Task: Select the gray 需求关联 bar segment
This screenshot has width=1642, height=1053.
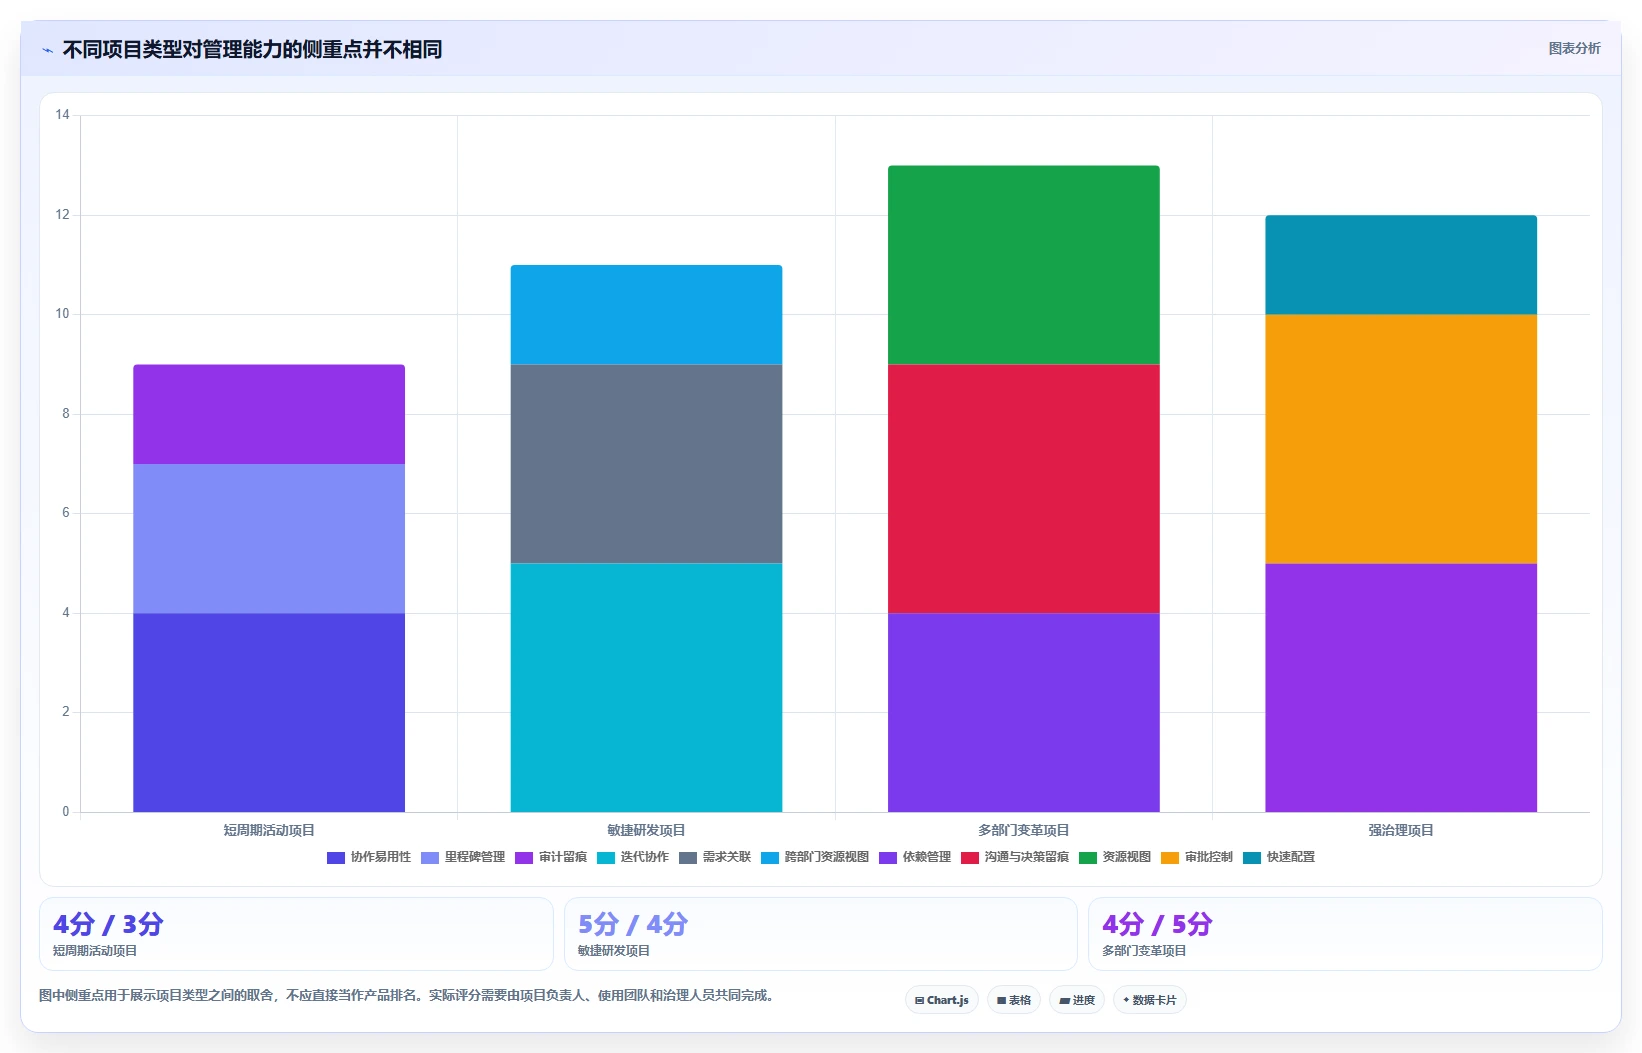Action: pos(646,464)
